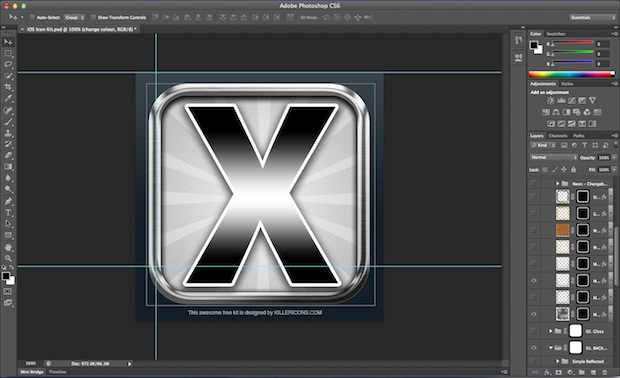Select the Zoom tool in toolbox
The image size is (620, 378).
(8, 258)
